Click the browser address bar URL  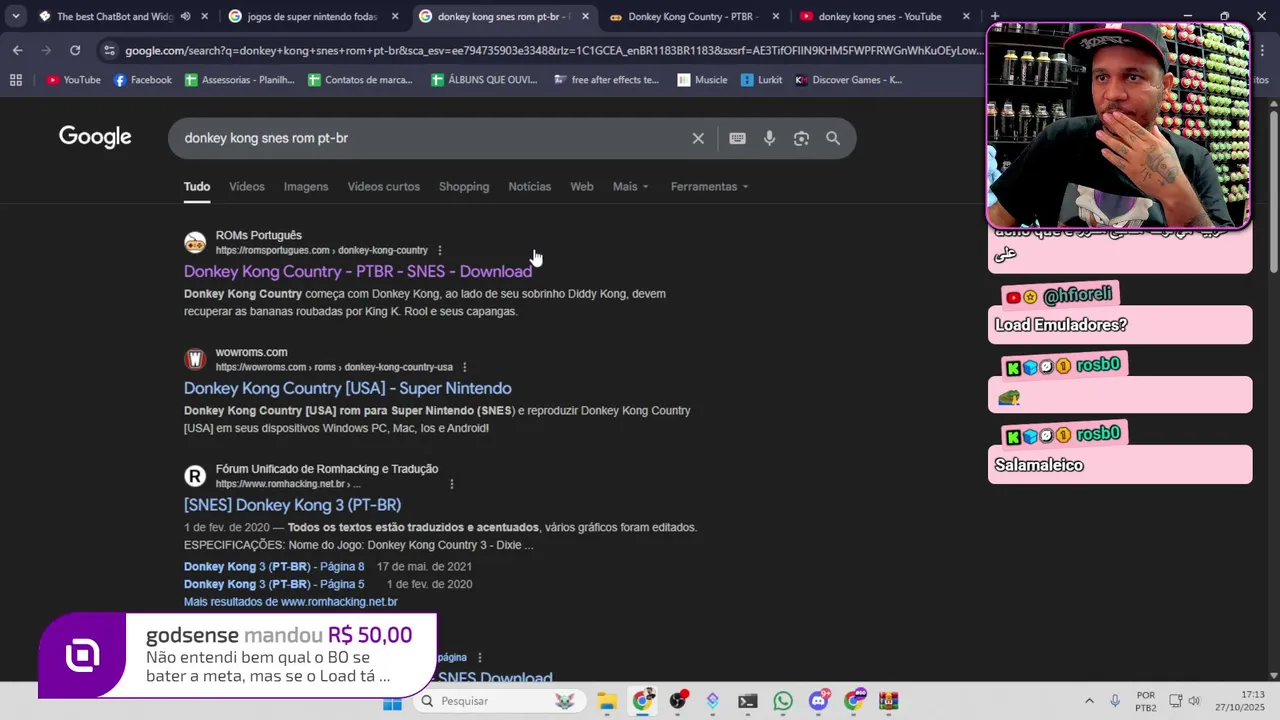pyautogui.click(x=554, y=50)
